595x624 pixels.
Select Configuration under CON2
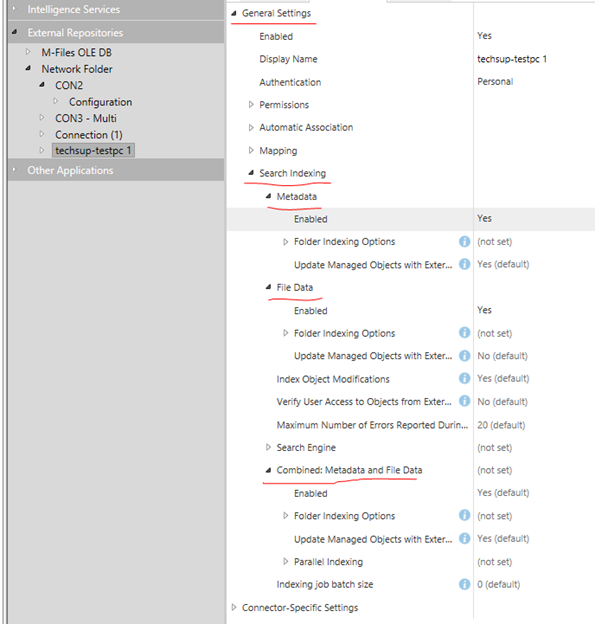100,102
